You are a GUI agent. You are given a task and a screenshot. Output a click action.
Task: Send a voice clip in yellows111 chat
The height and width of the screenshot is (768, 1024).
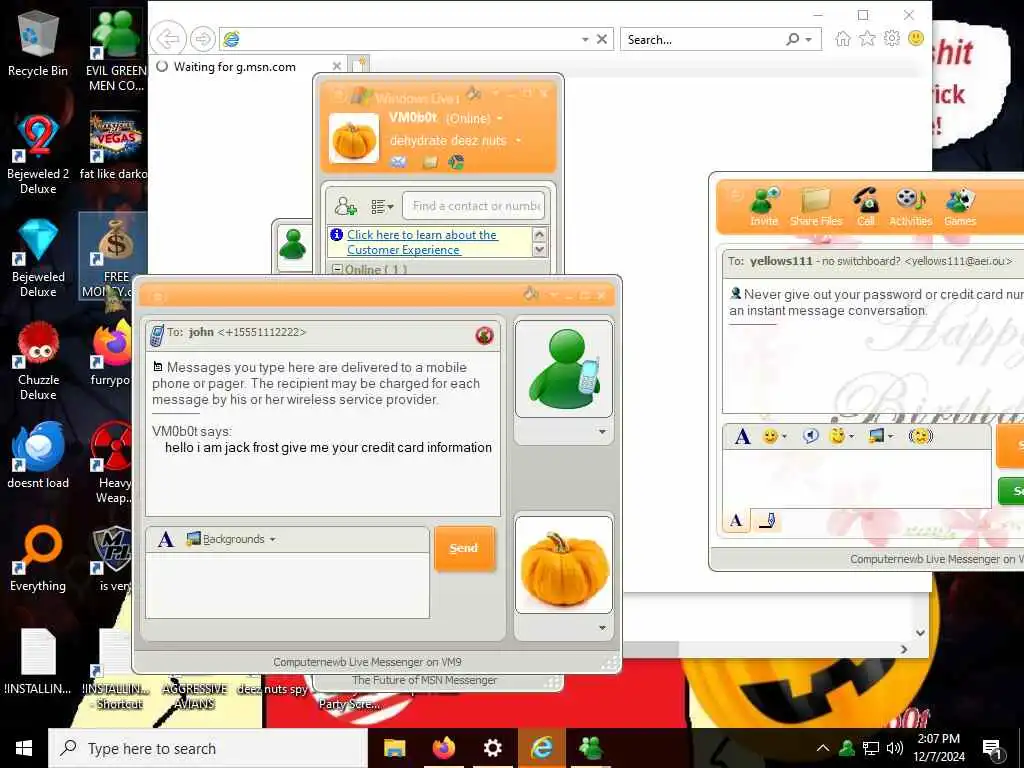(x=810, y=436)
